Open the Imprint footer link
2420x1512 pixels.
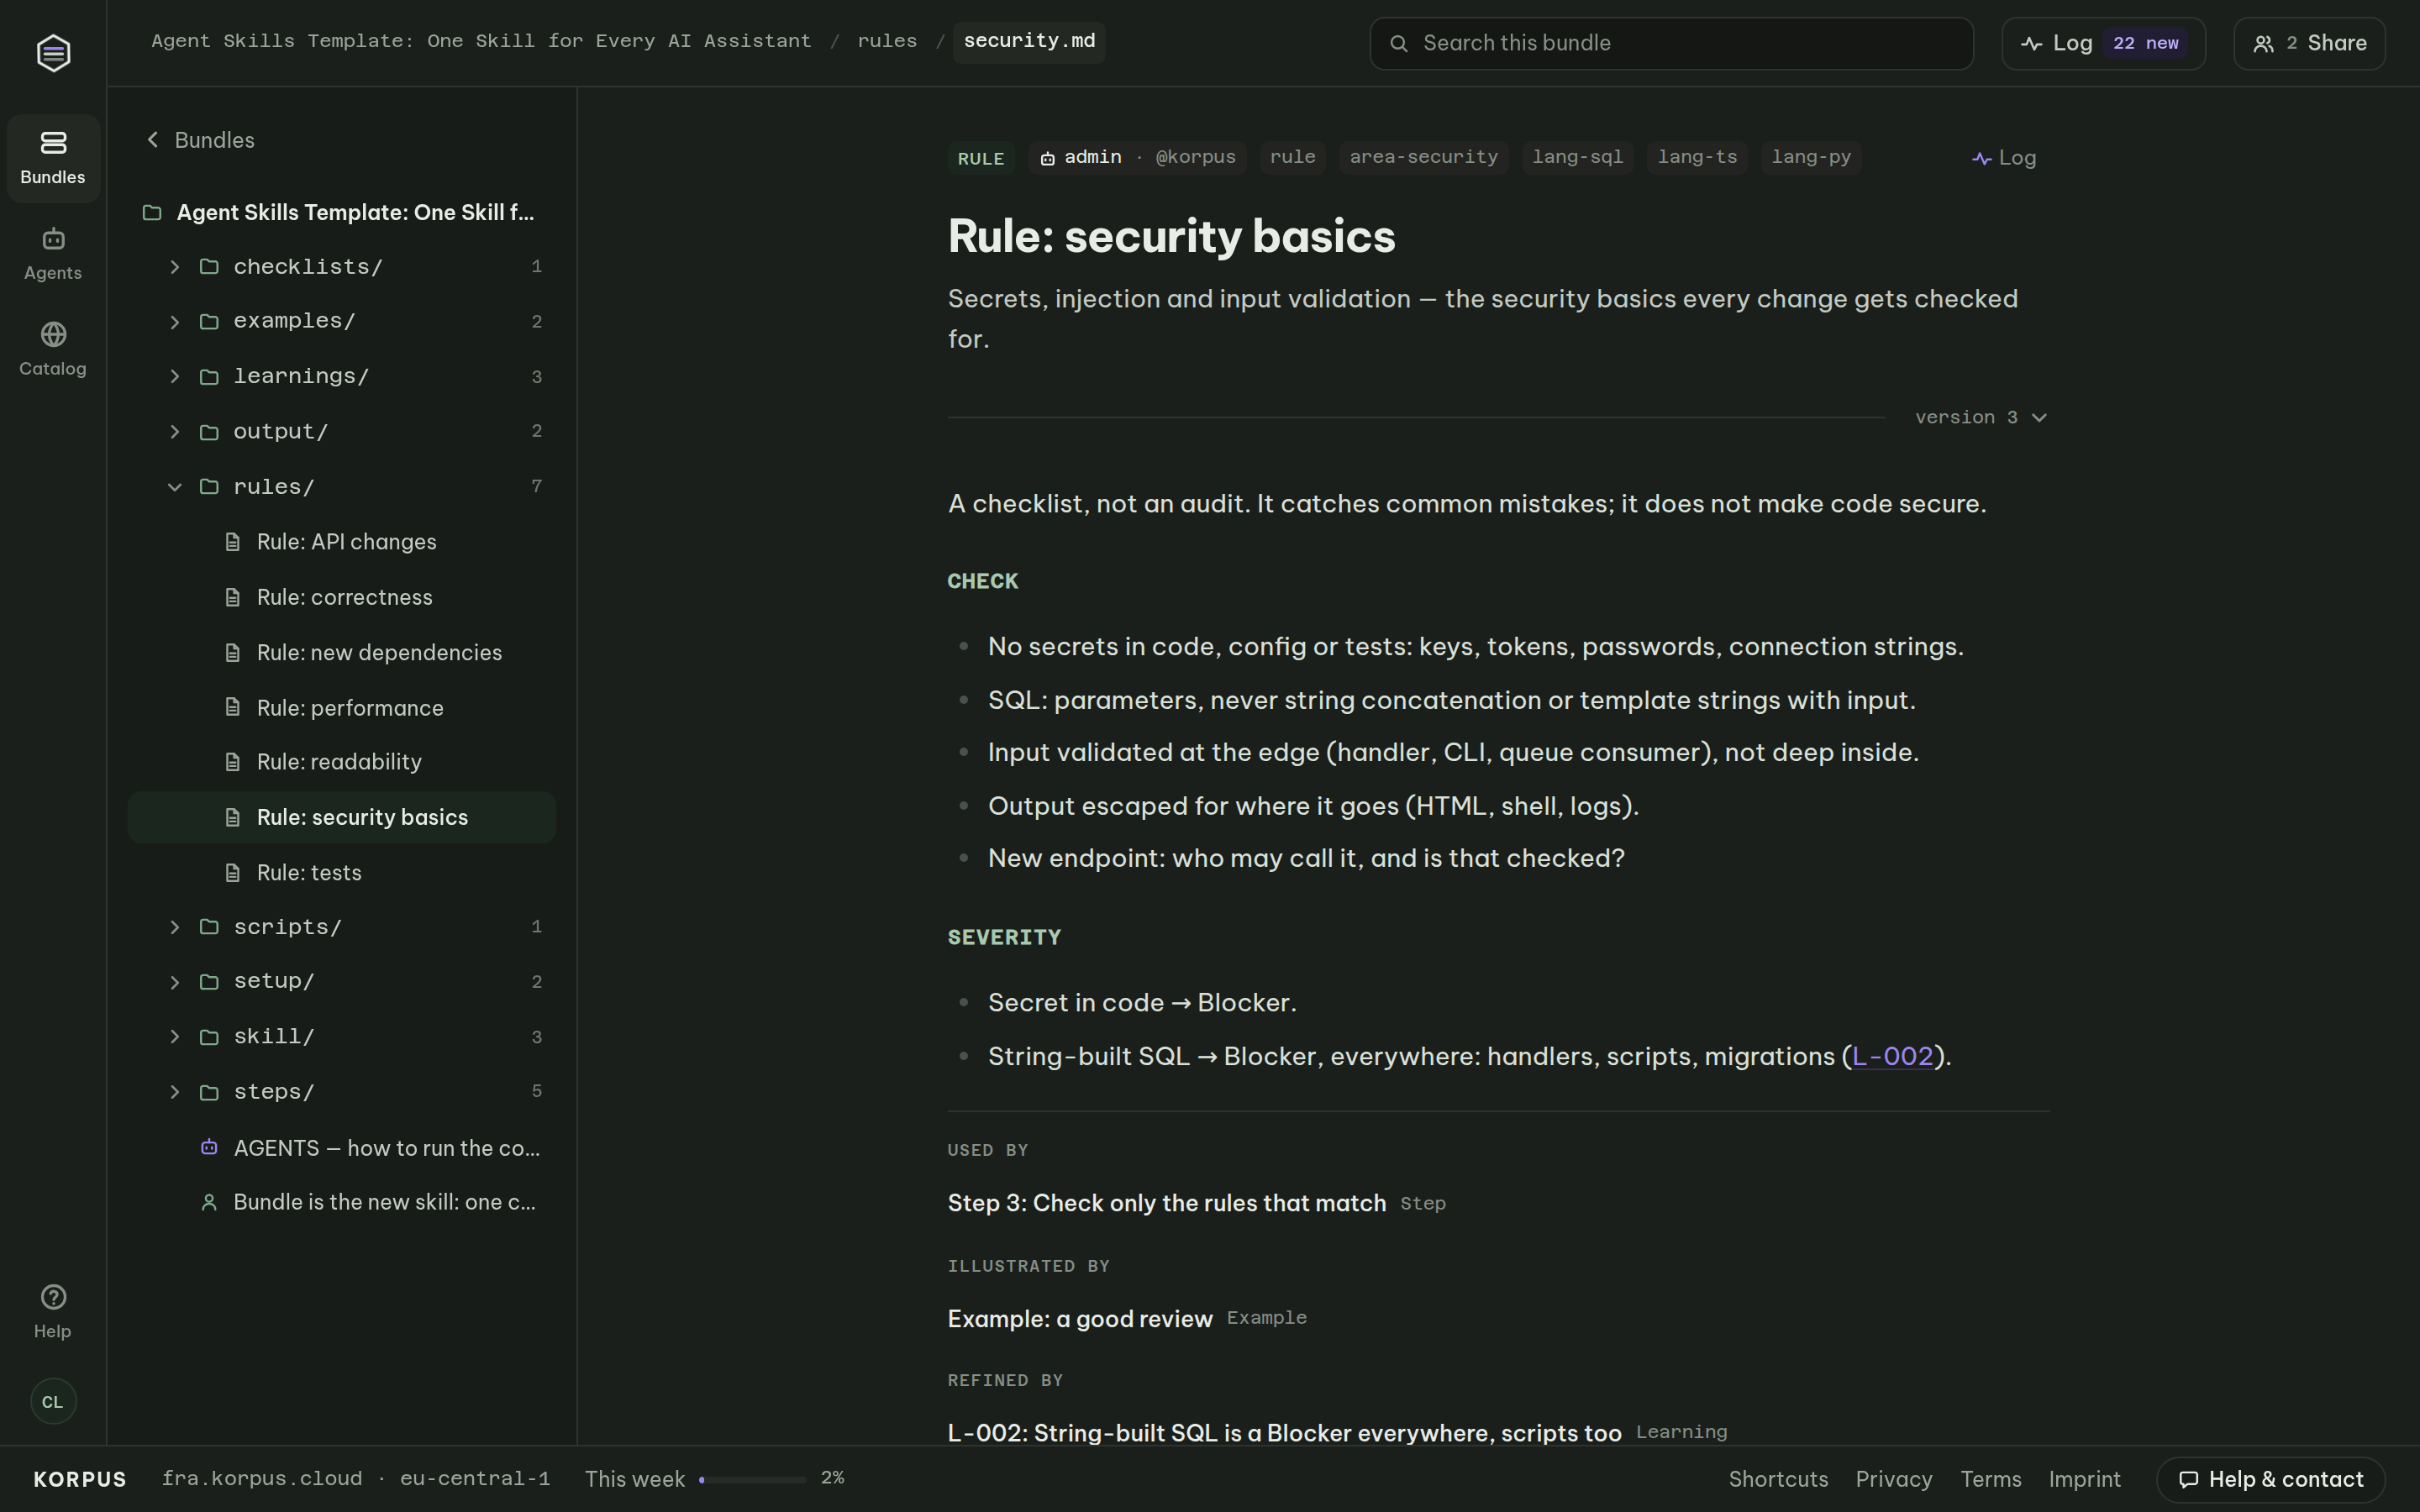pyautogui.click(x=2084, y=1479)
